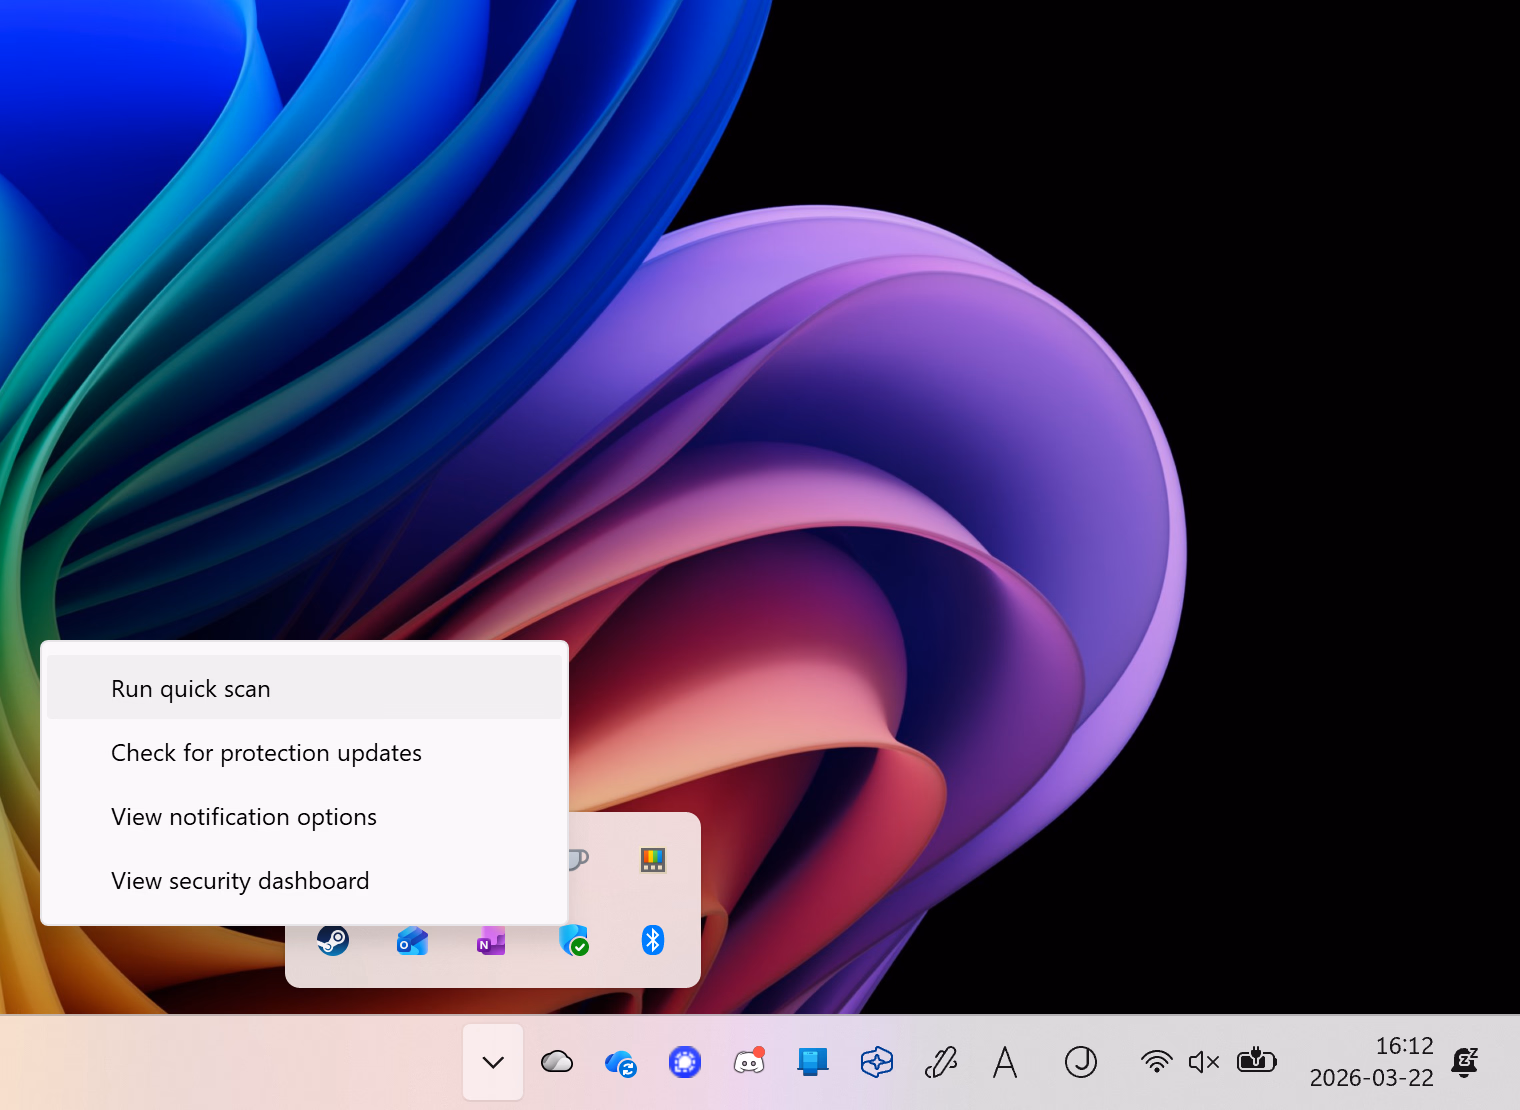Open the touch keyboard input indicator

tap(1005, 1062)
